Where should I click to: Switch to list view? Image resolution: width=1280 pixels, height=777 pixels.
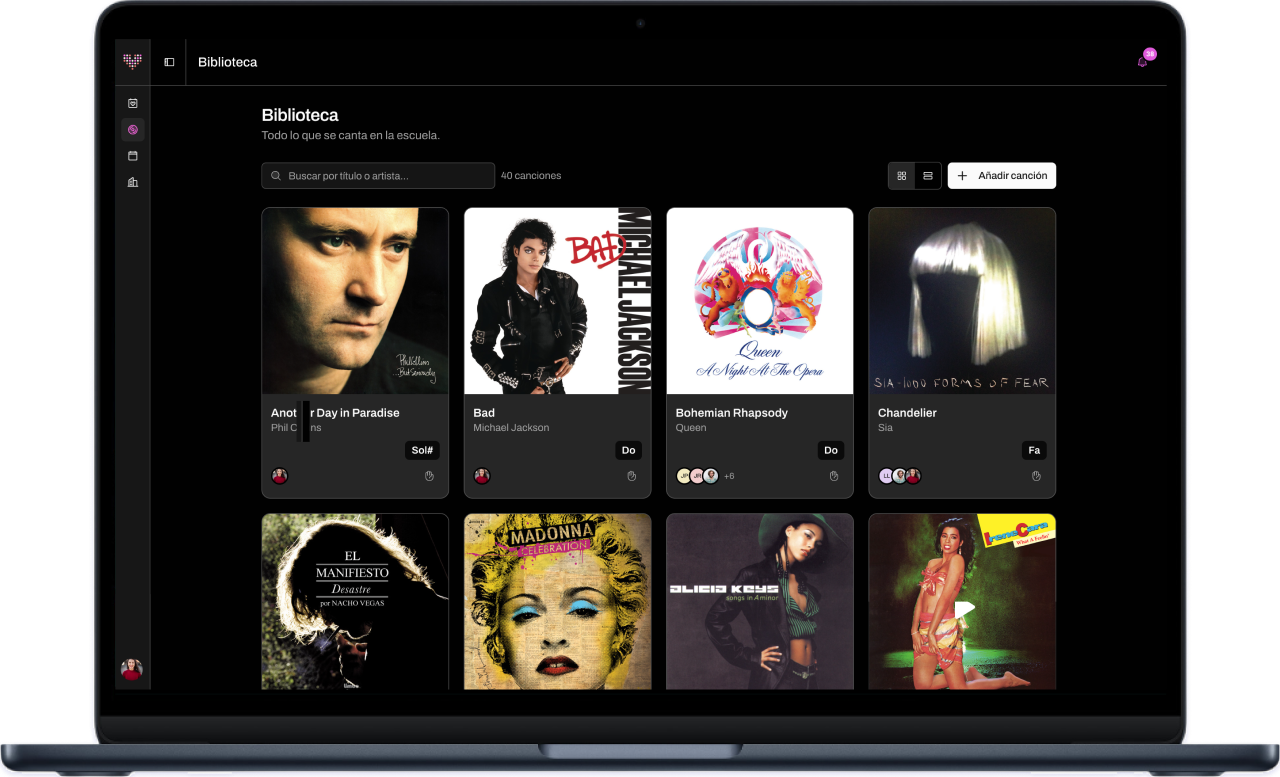tap(928, 176)
